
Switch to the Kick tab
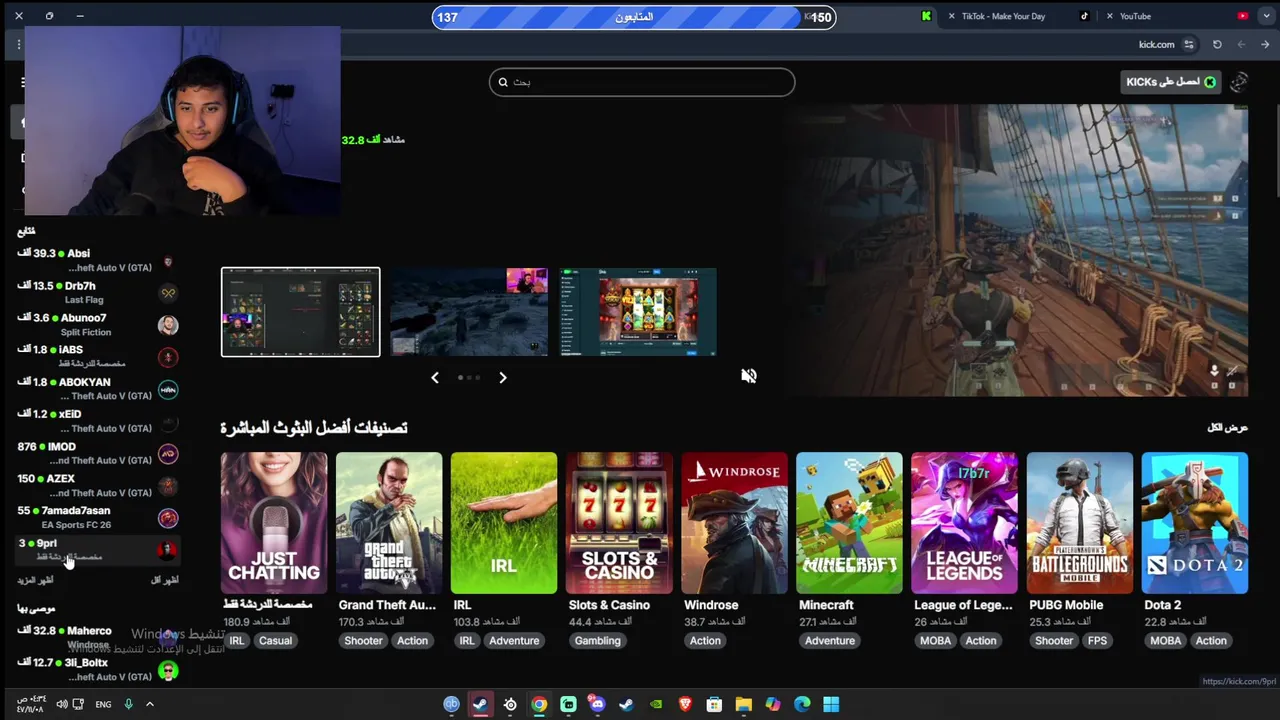(868, 16)
